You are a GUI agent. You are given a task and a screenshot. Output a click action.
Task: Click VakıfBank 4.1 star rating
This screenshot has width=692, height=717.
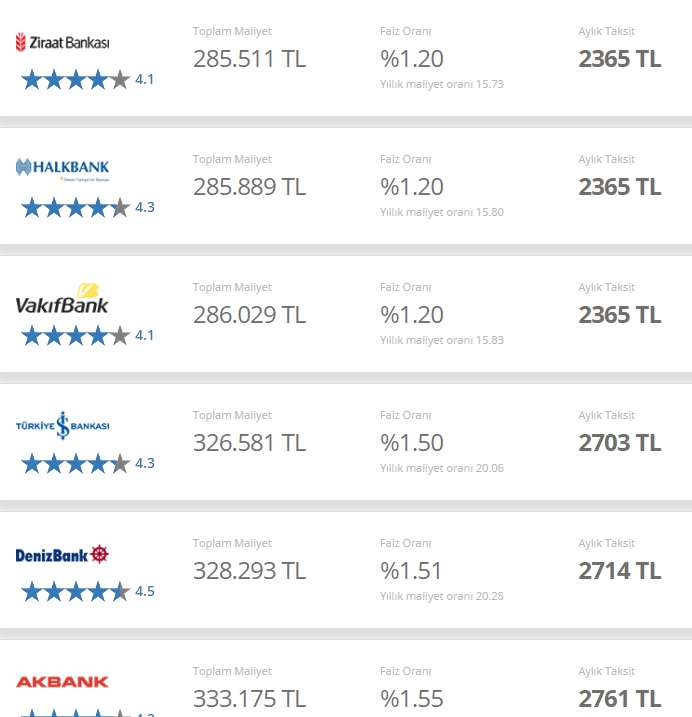pyautogui.click(x=87, y=336)
